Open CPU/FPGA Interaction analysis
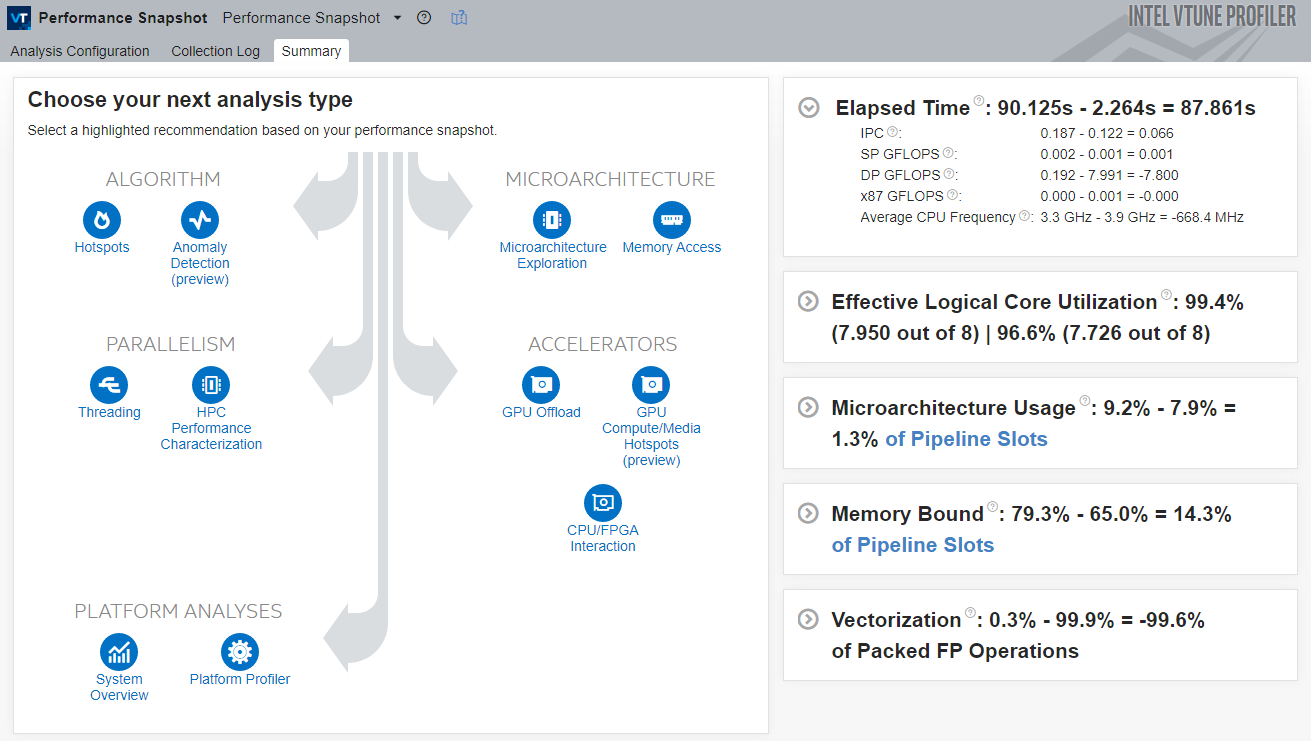 [x=603, y=503]
